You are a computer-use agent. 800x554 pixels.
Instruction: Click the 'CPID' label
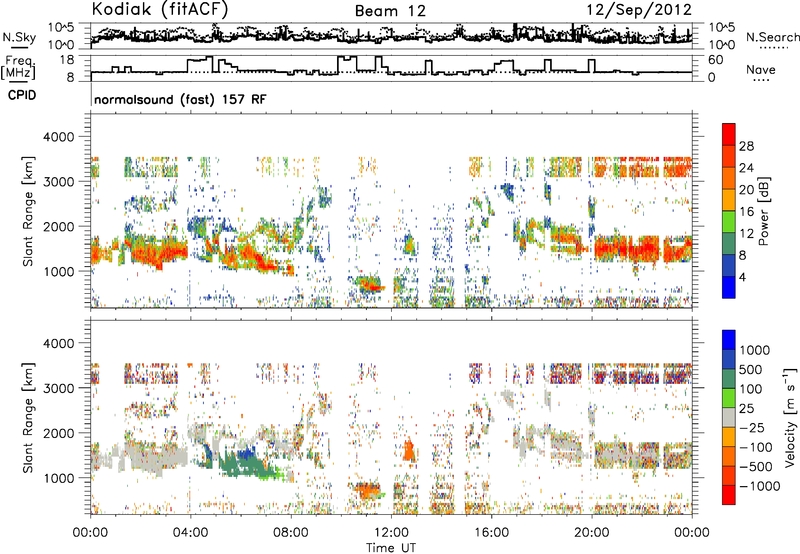(22, 95)
